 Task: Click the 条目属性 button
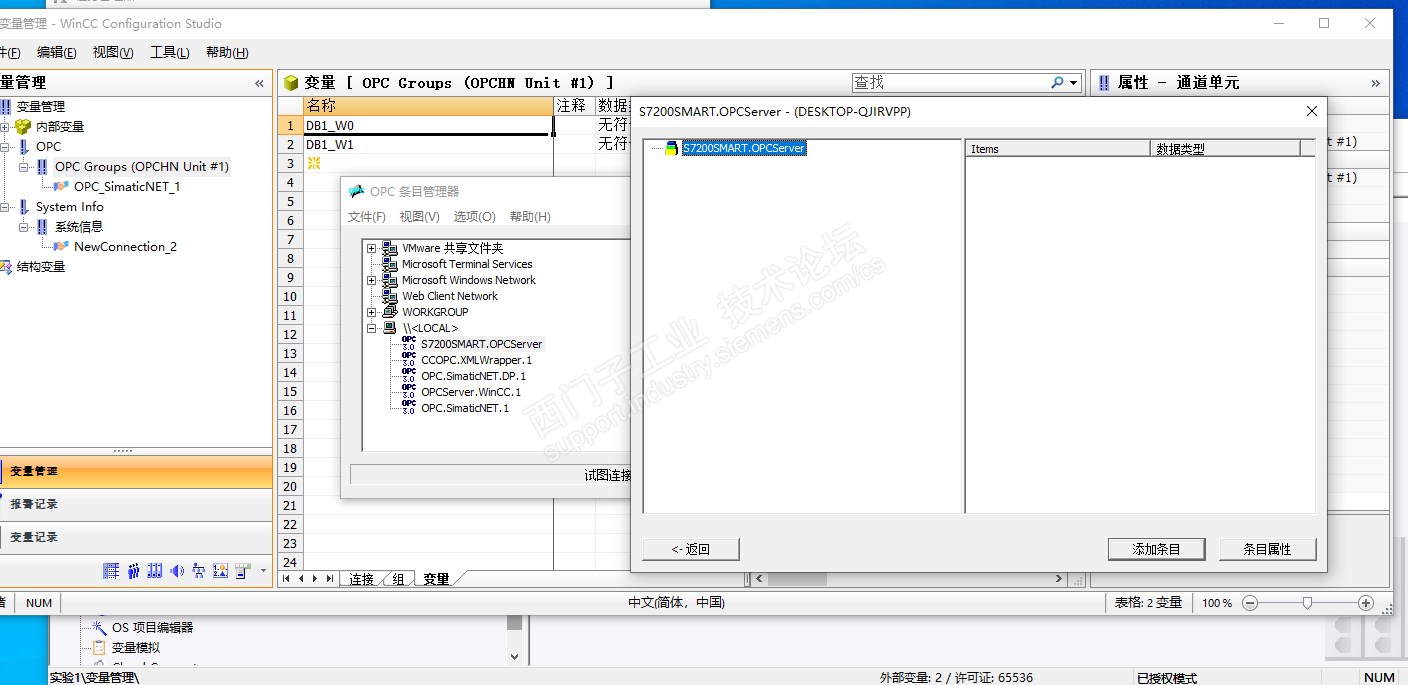point(1267,549)
